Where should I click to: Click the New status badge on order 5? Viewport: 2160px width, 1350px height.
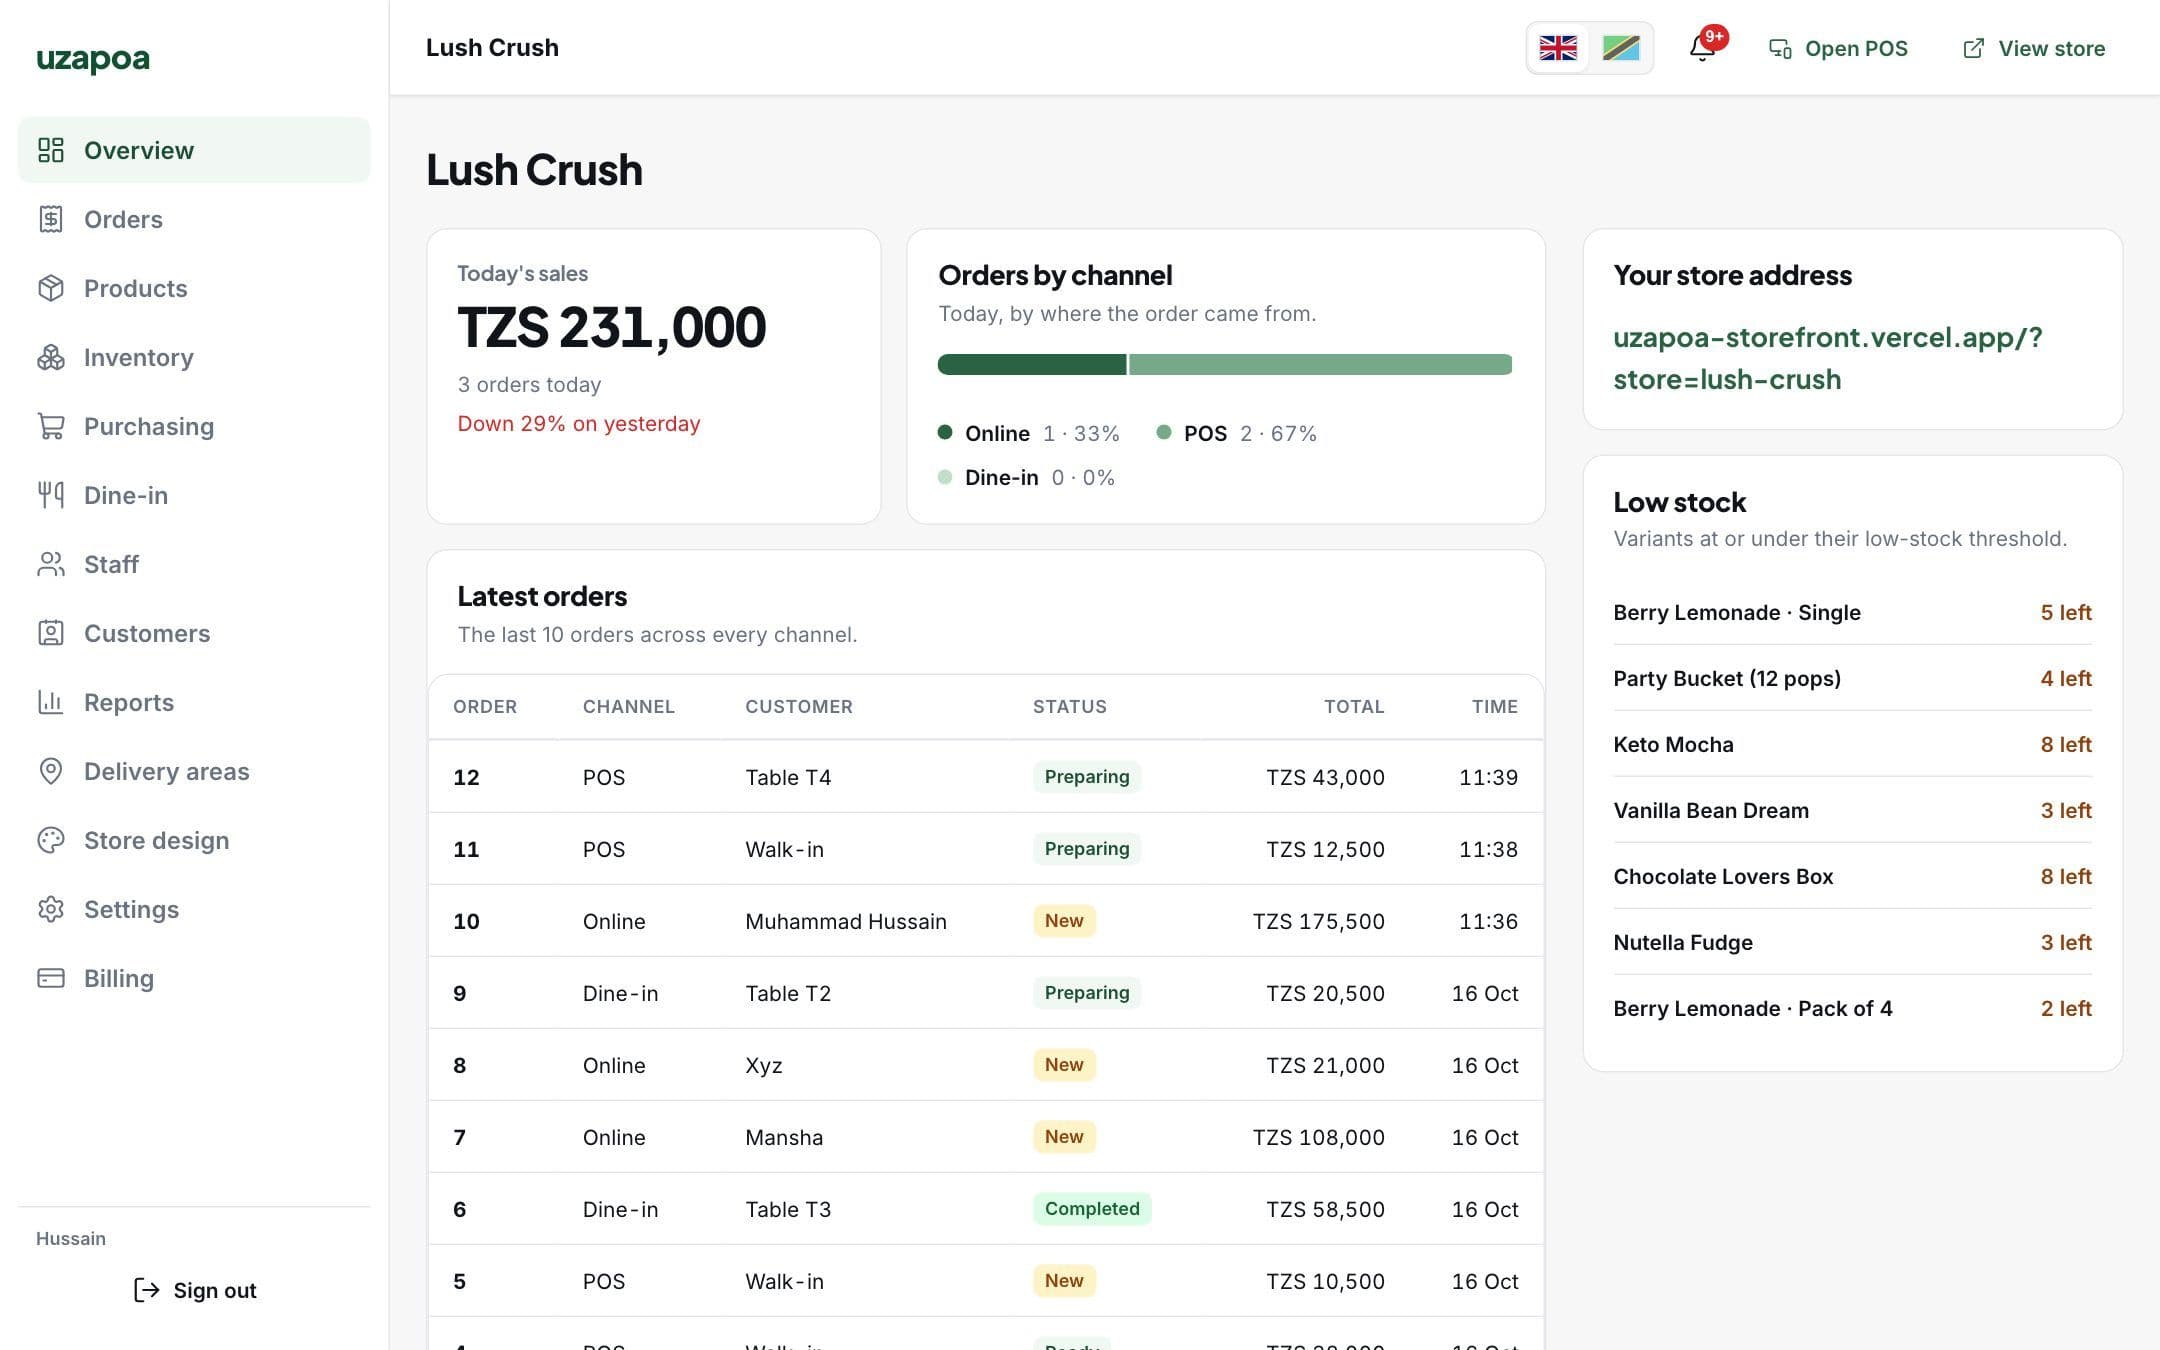click(1064, 1280)
